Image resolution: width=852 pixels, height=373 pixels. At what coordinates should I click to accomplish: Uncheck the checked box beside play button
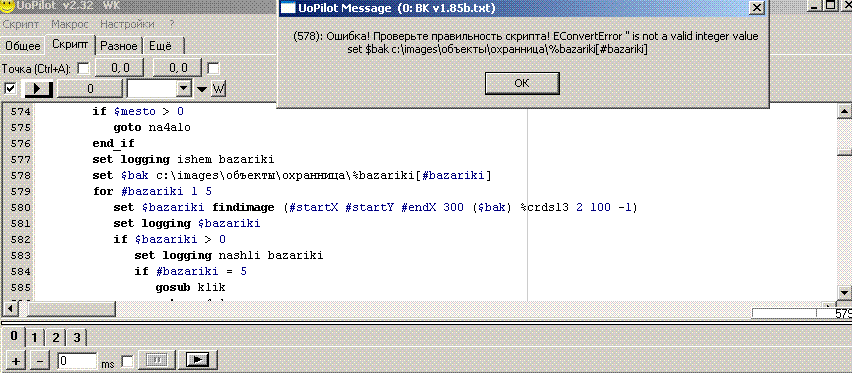point(10,88)
